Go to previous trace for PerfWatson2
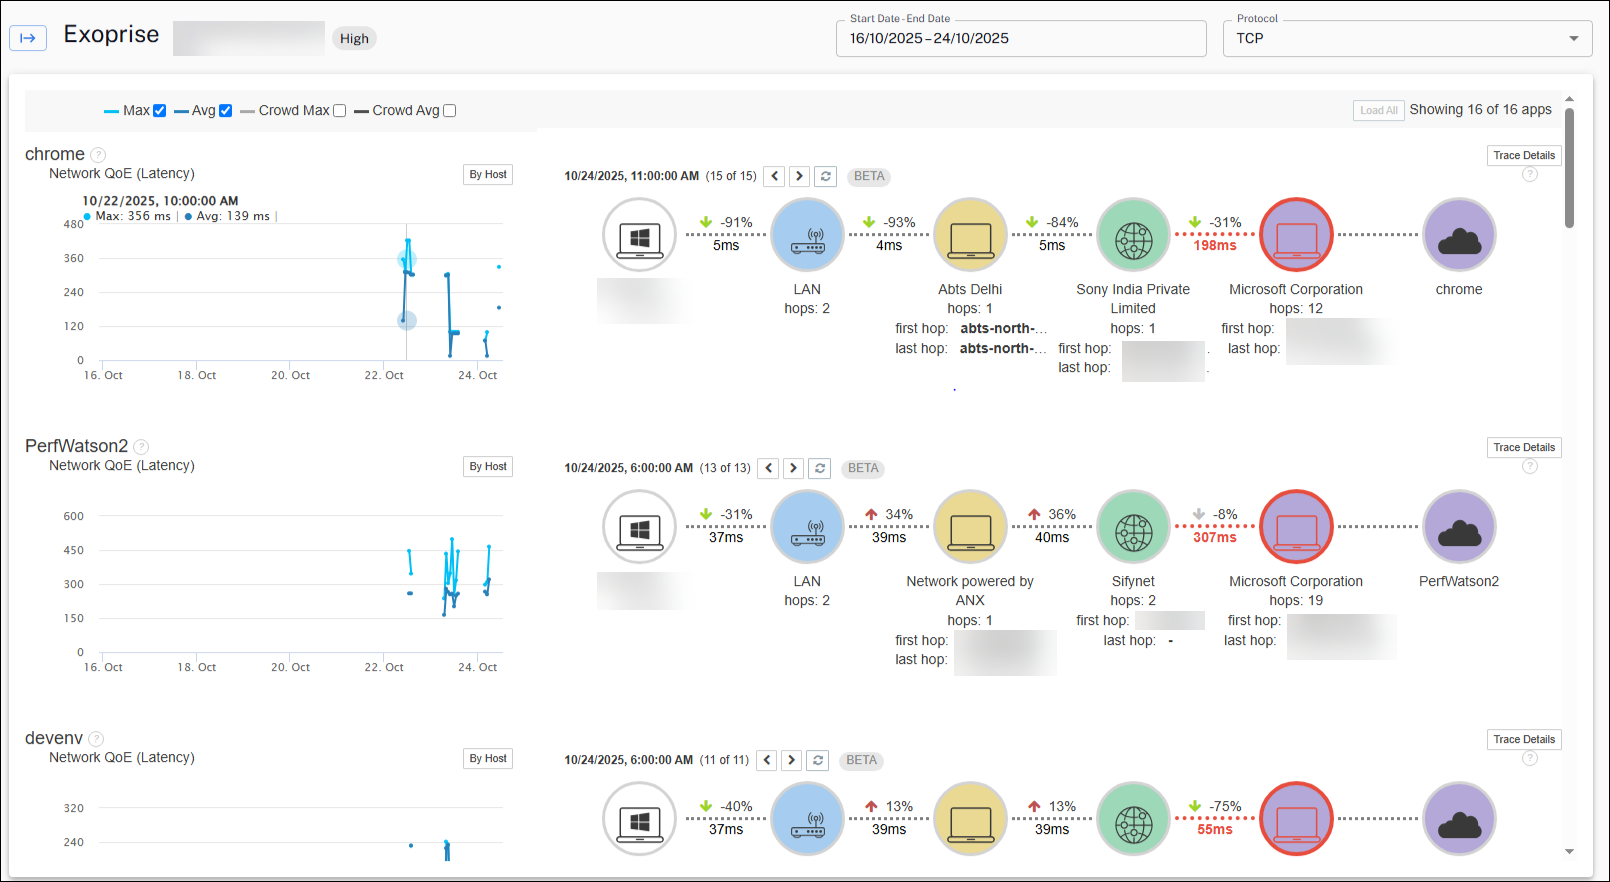This screenshot has width=1610, height=882. pyautogui.click(x=768, y=468)
